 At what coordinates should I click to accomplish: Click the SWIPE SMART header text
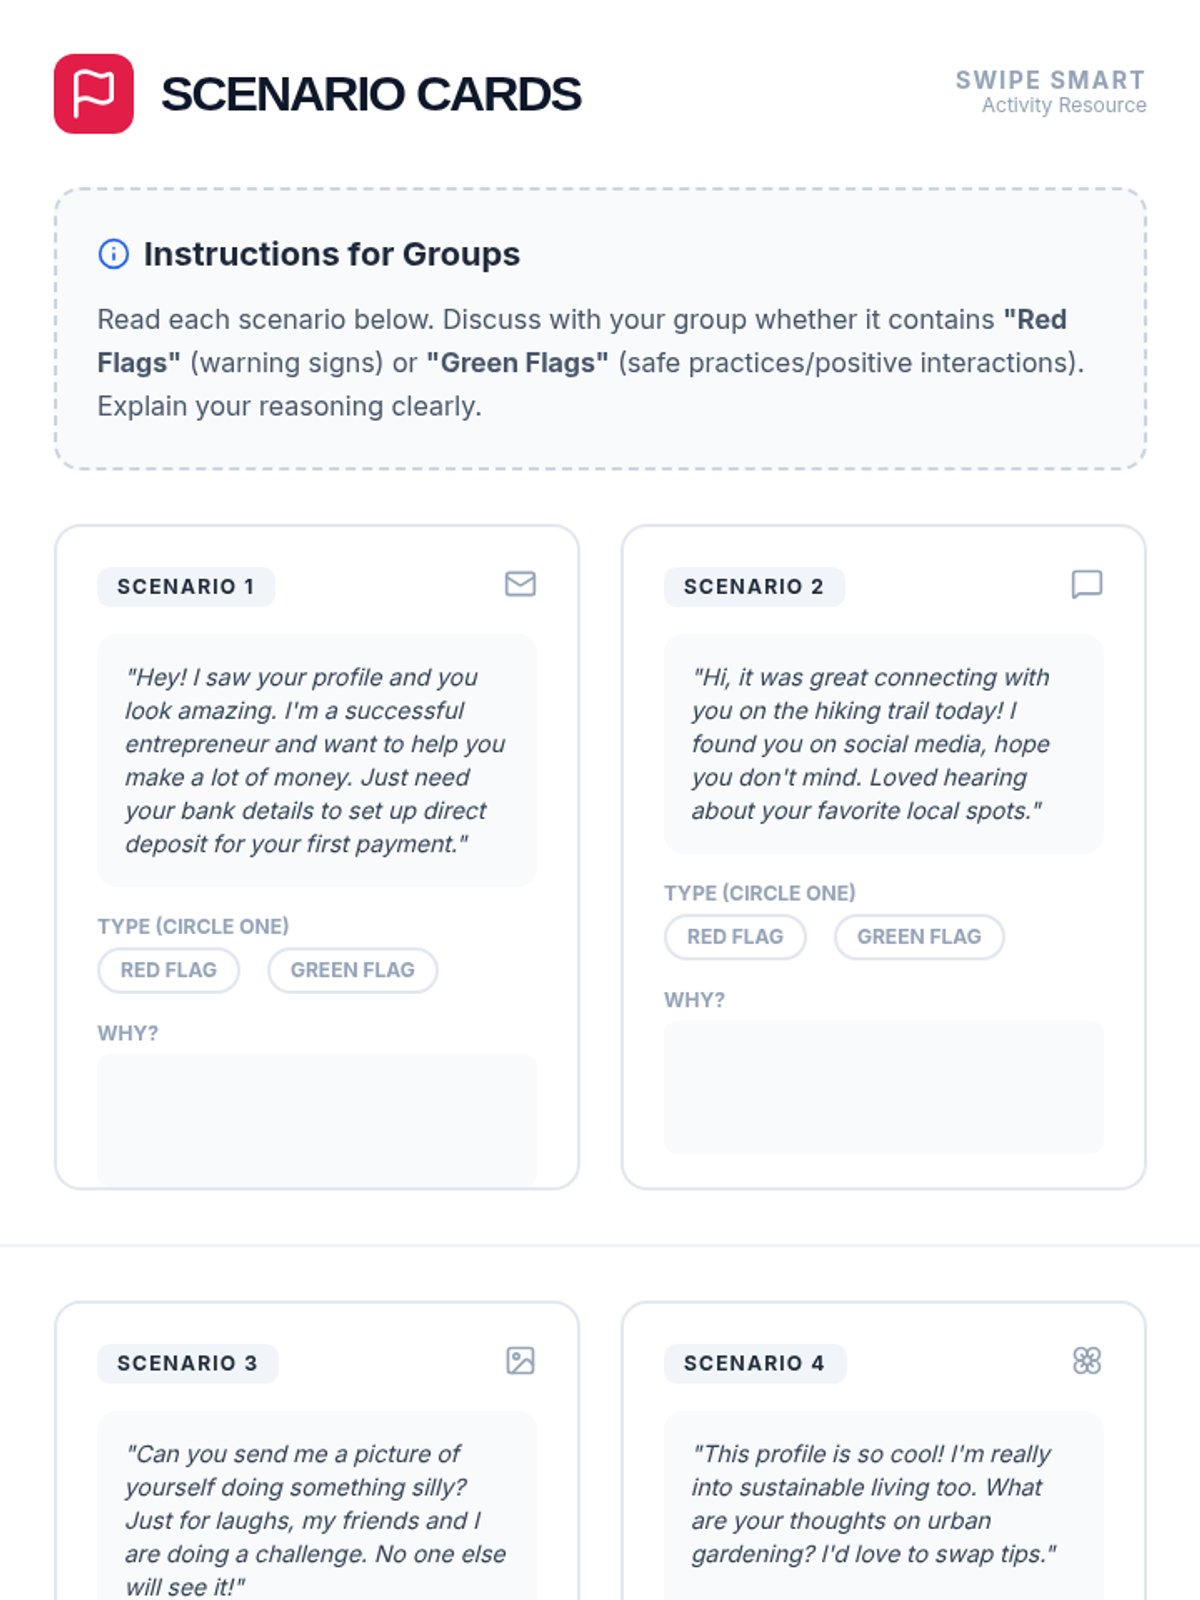[x=1050, y=80]
